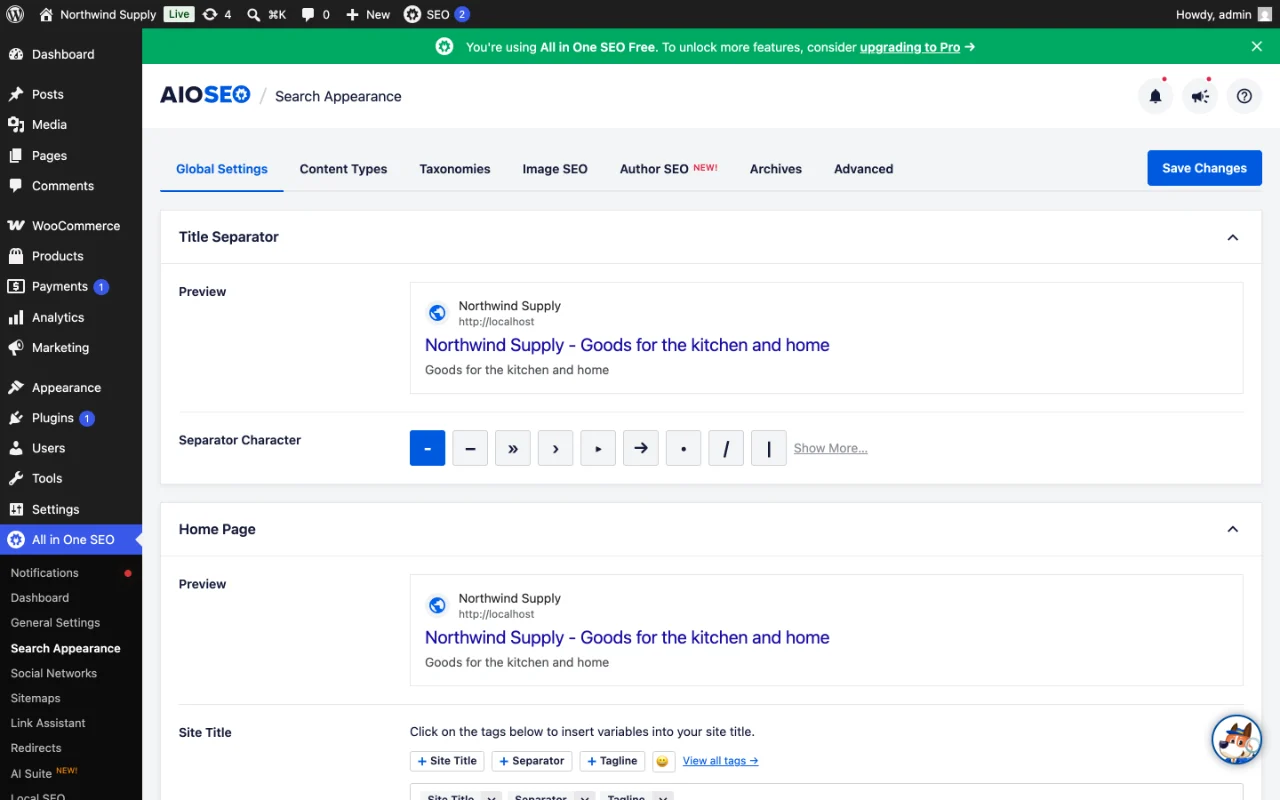
Task: Open WooCommerce in the sidebar
Action: point(71,226)
